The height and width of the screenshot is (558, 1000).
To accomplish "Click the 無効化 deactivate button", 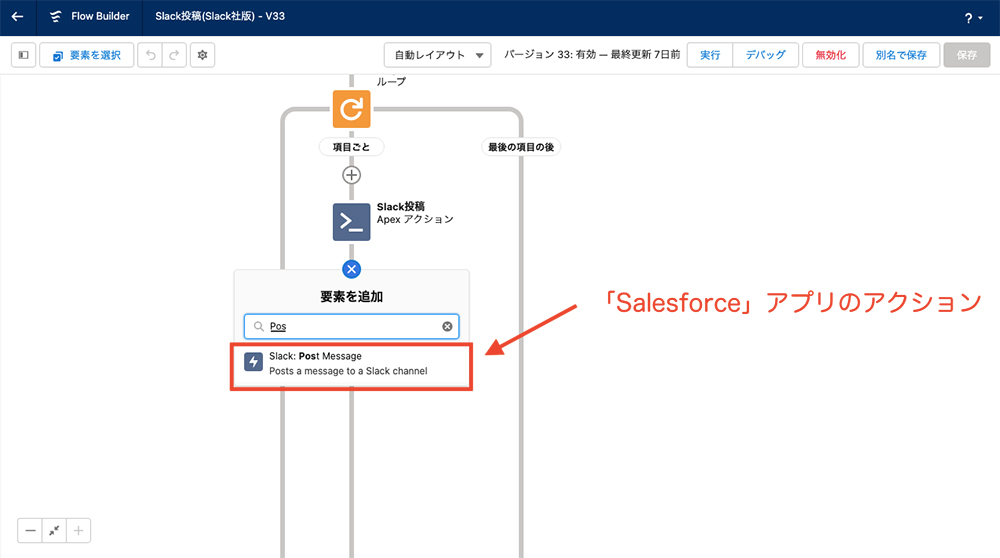I will [x=830, y=55].
